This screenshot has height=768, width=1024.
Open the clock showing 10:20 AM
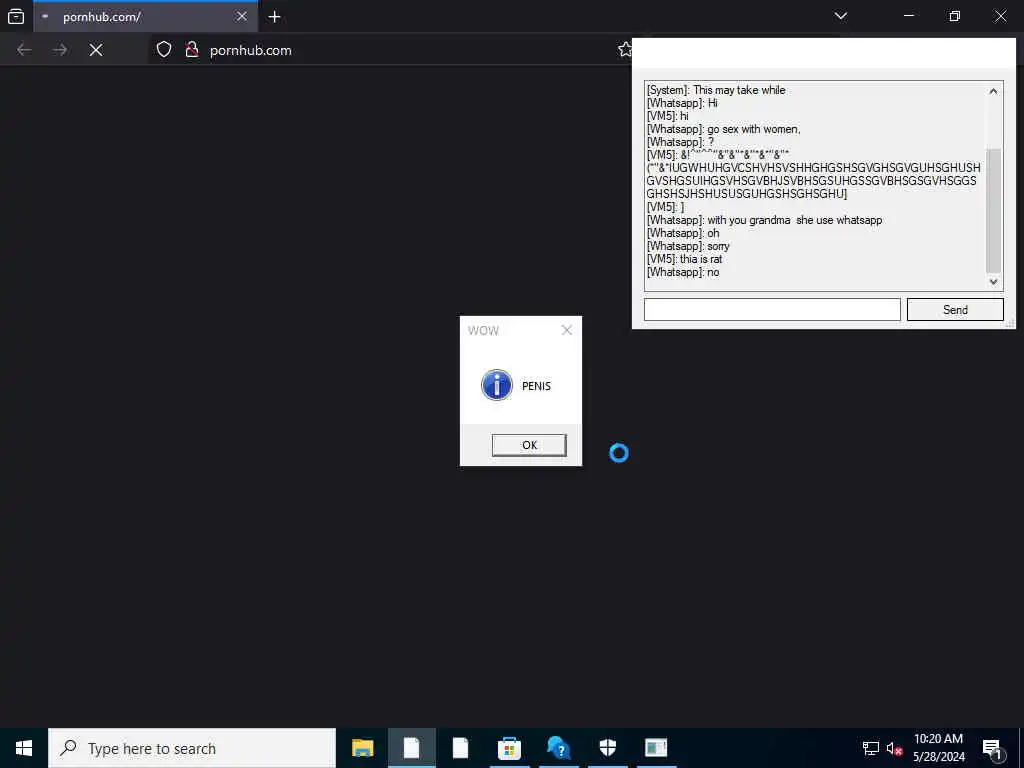click(938, 748)
